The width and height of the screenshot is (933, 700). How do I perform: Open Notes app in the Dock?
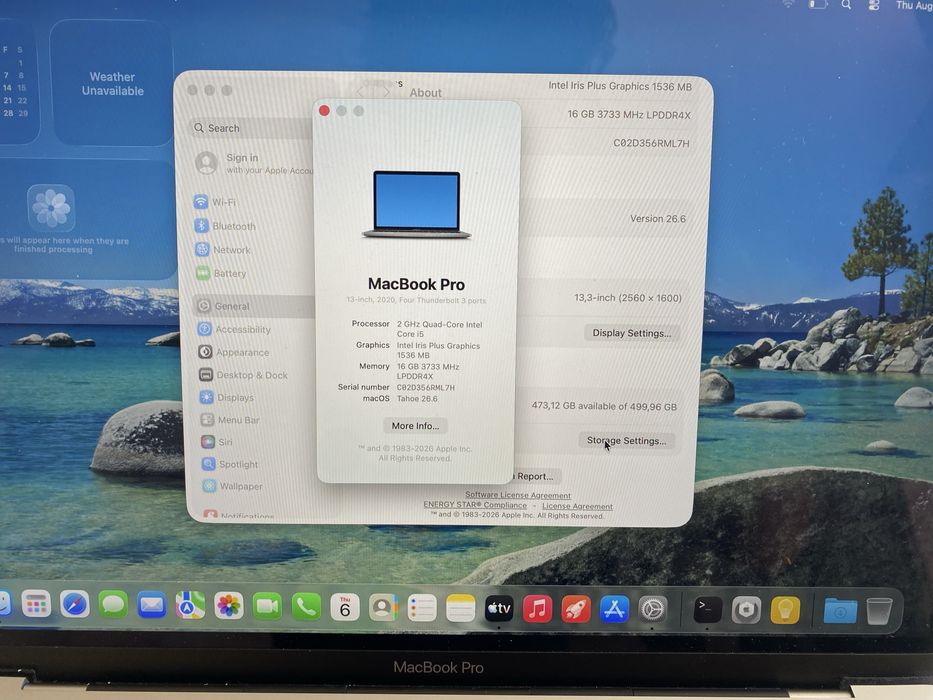(x=461, y=609)
